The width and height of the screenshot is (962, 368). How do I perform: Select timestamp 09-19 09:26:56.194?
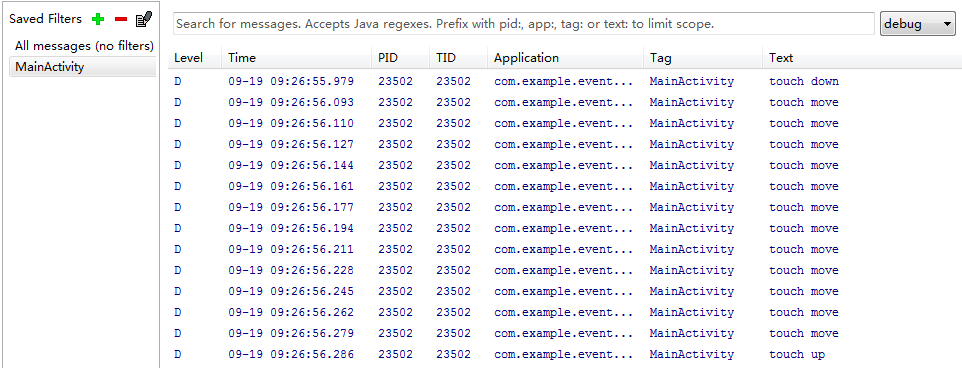[291, 228]
